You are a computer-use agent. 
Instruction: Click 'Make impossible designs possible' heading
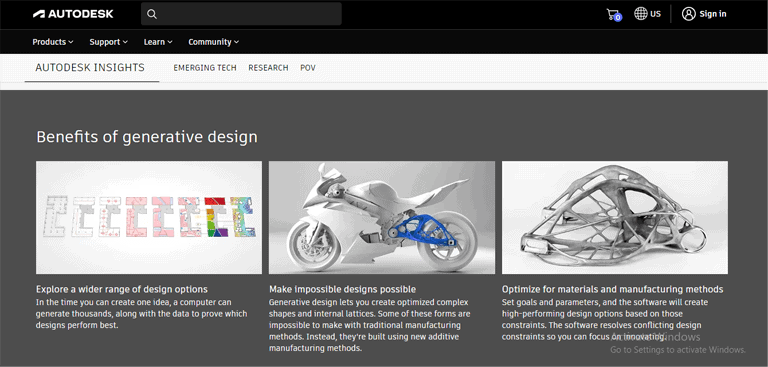pos(342,289)
